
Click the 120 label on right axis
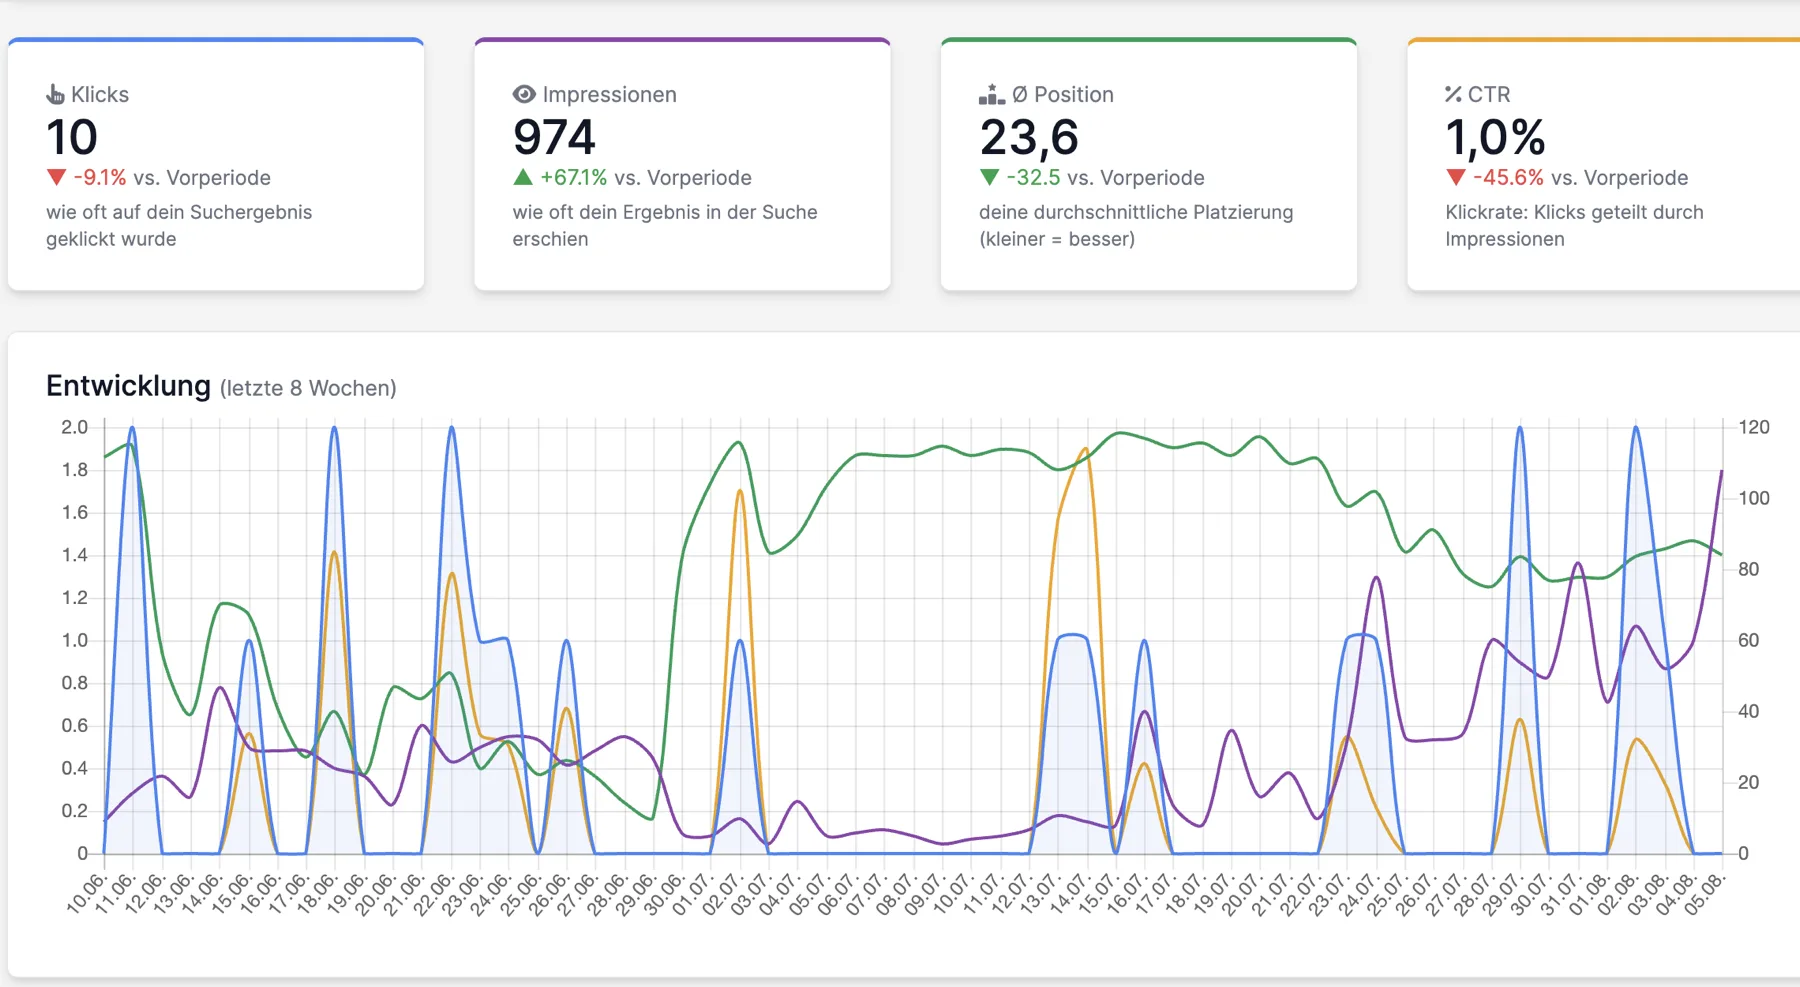pyautogui.click(x=1754, y=427)
